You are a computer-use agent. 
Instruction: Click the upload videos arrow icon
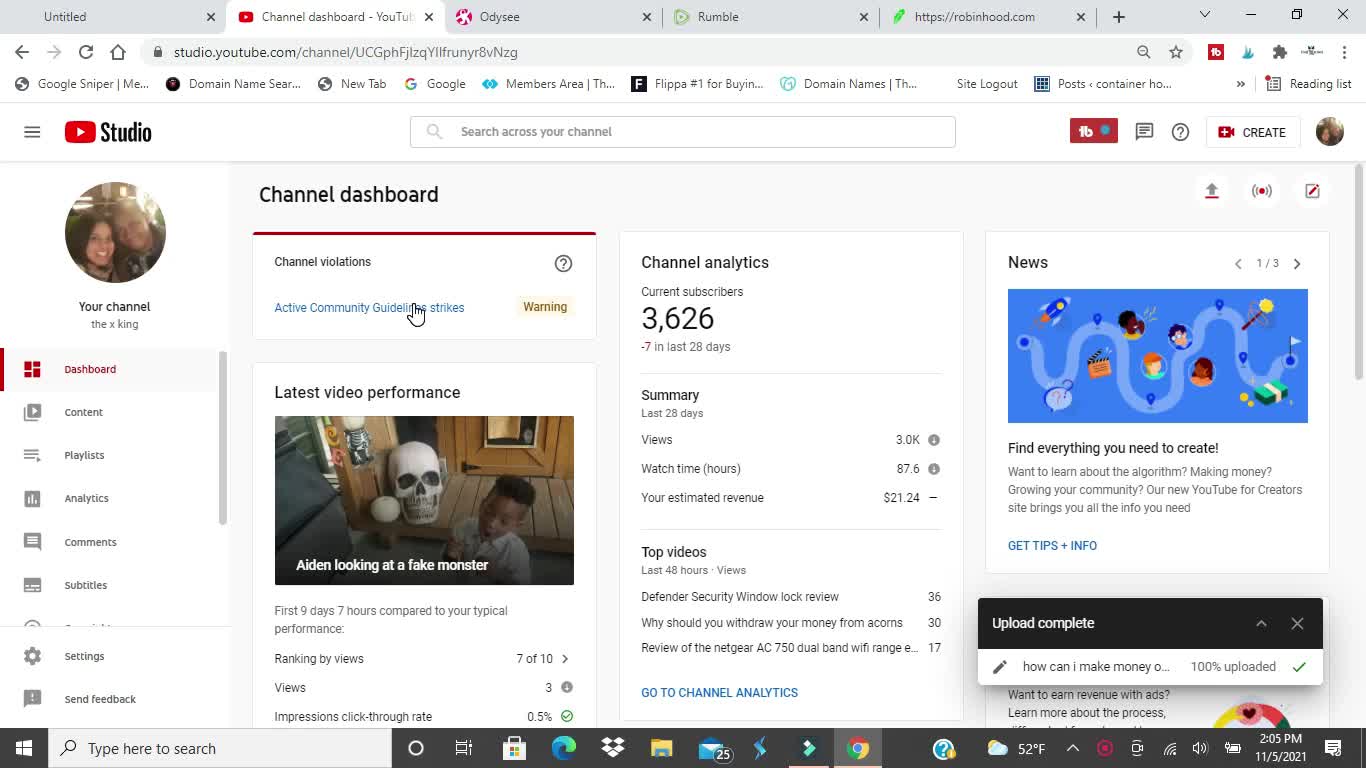1211,191
